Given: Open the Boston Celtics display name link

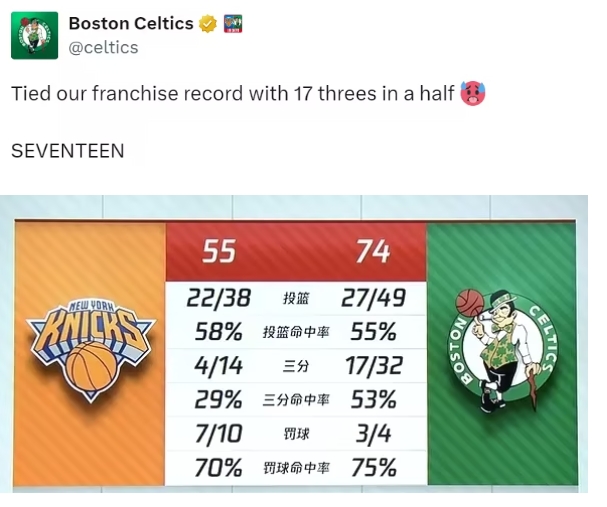Looking at the screenshot, I should pyautogui.click(x=130, y=23).
